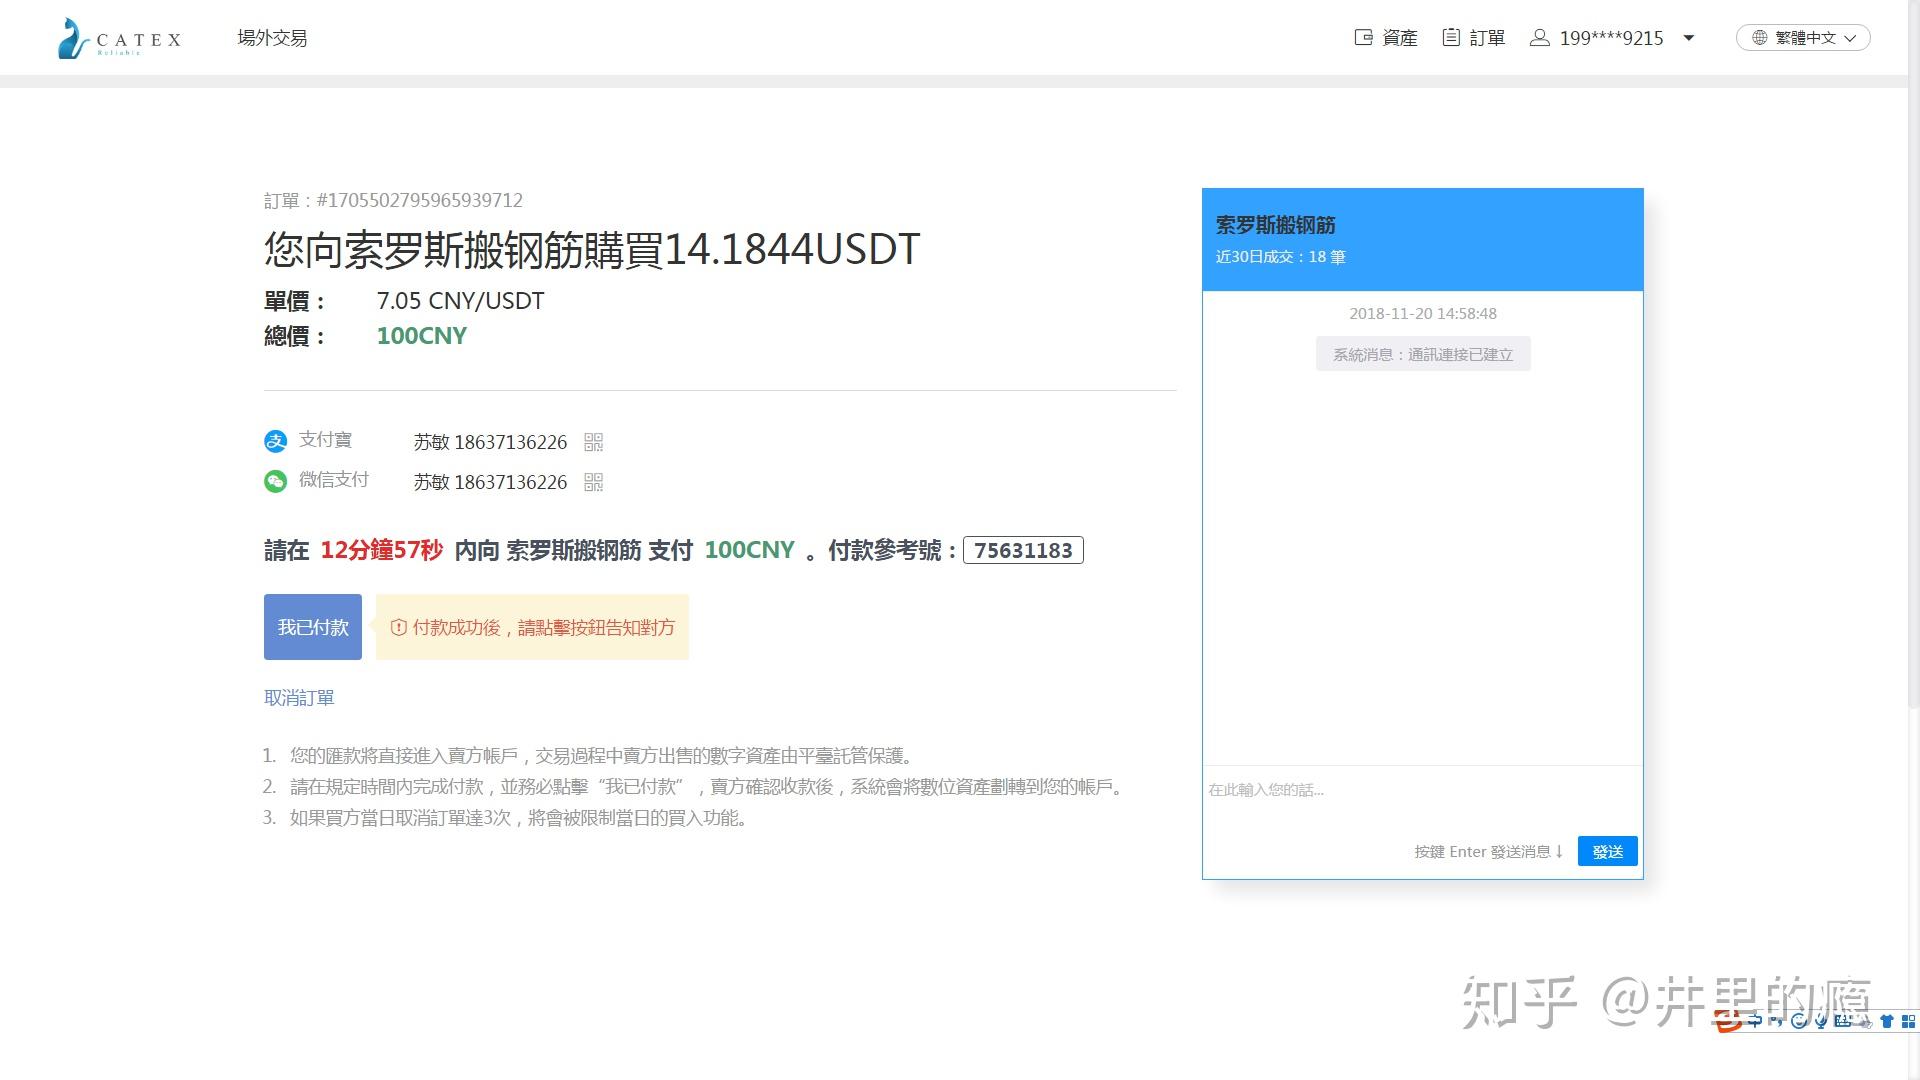
Task: Expand the account dropdown arrow
Action: tap(1689, 38)
